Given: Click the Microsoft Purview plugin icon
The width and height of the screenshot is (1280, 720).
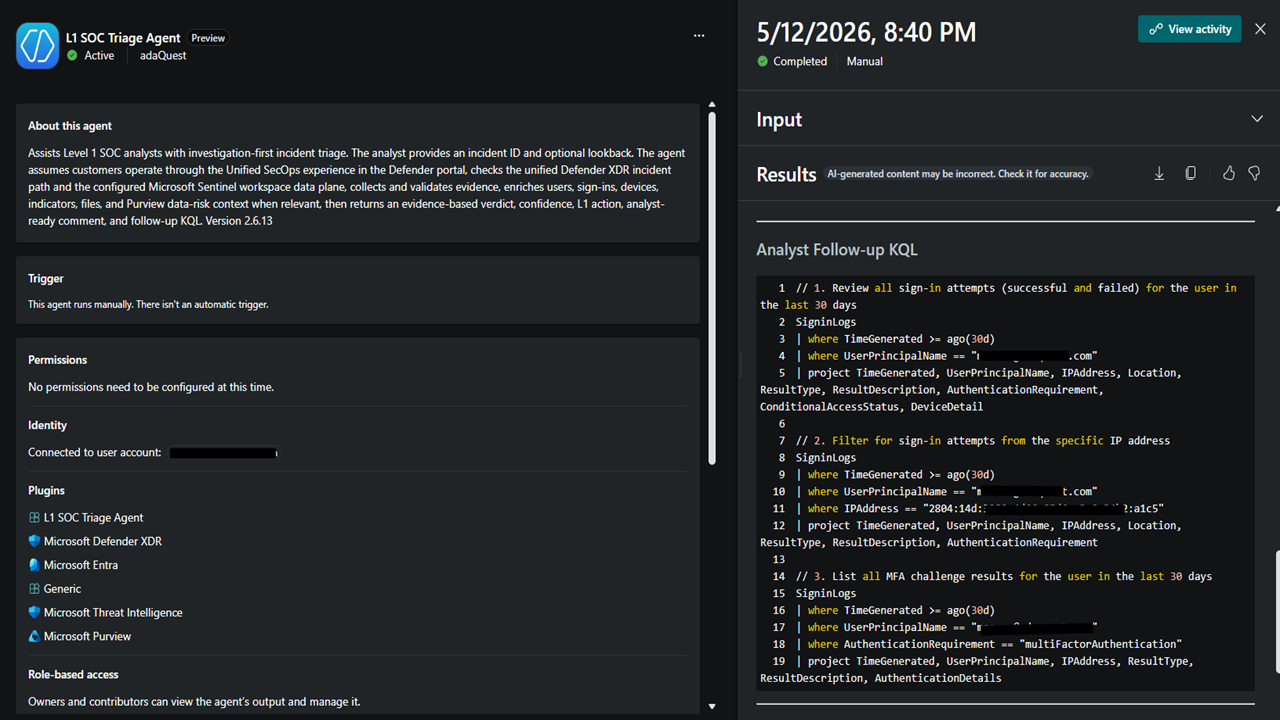Looking at the screenshot, I should pos(34,636).
